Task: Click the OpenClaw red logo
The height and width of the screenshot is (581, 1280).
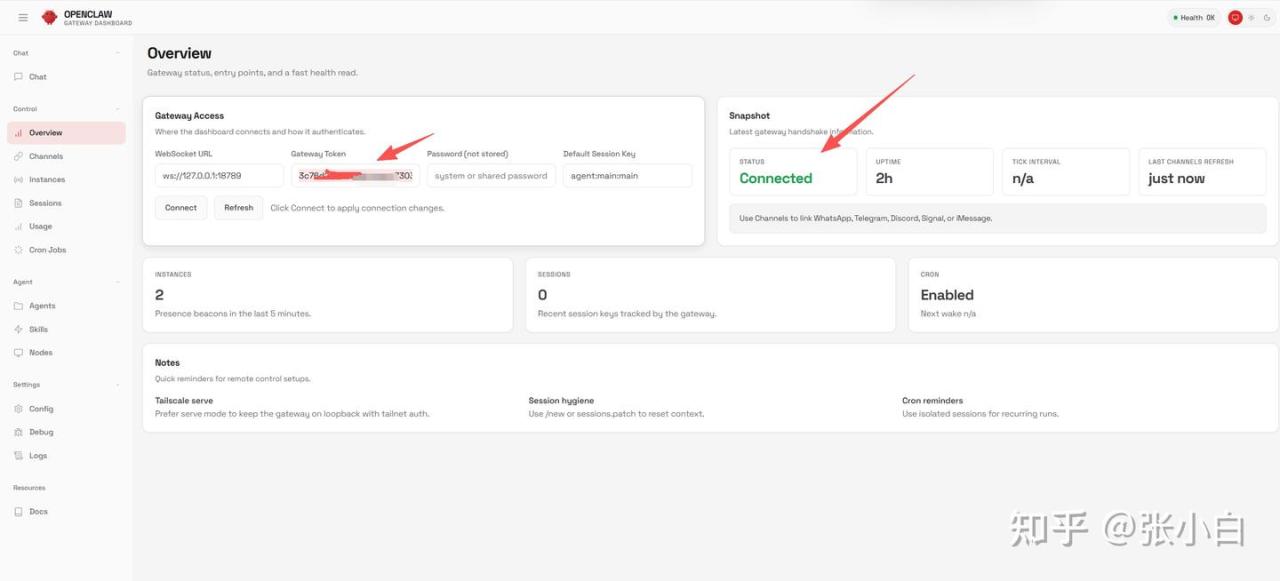Action: tap(49, 17)
